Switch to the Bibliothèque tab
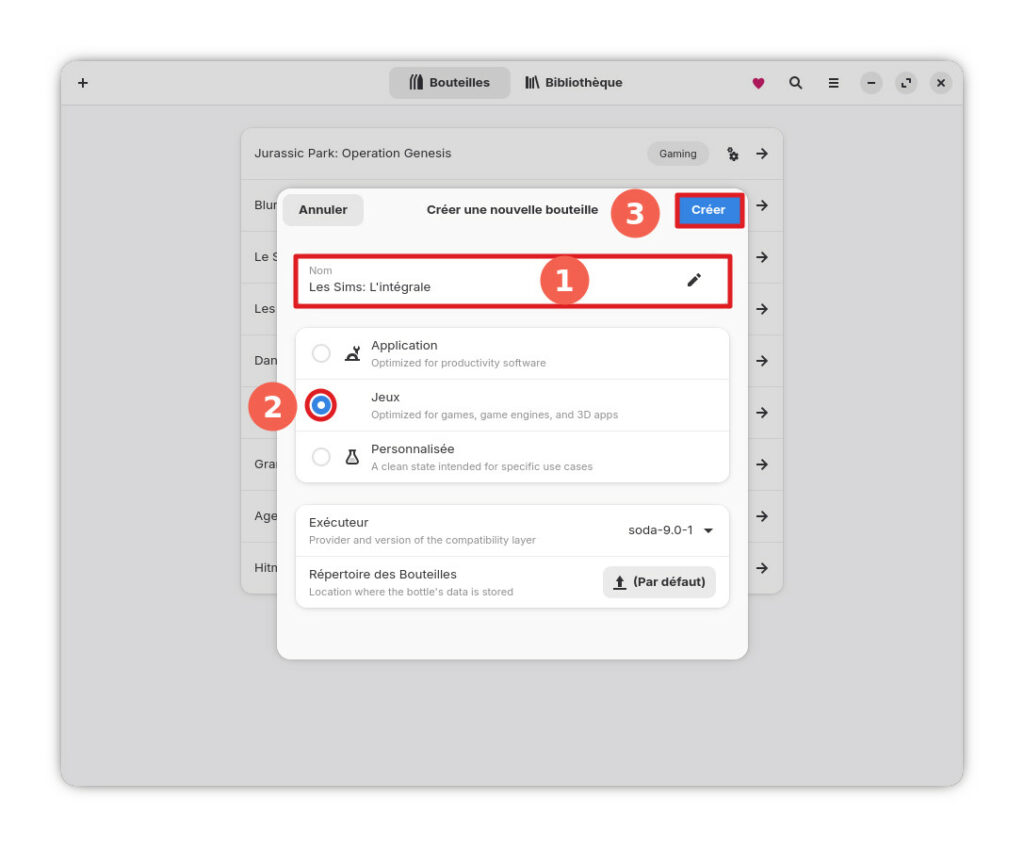This screenshot has height=847, width=1024. [x=573, y=83]
